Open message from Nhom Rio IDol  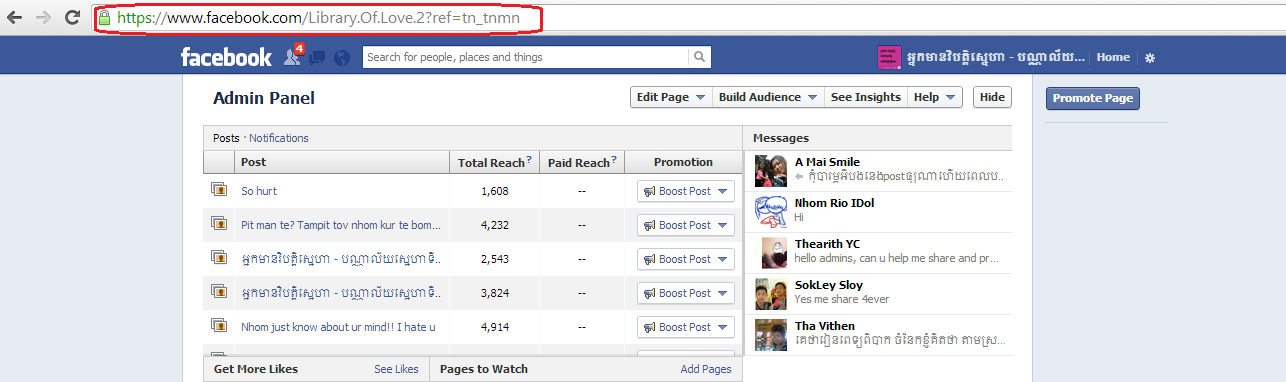coord(878,212)
